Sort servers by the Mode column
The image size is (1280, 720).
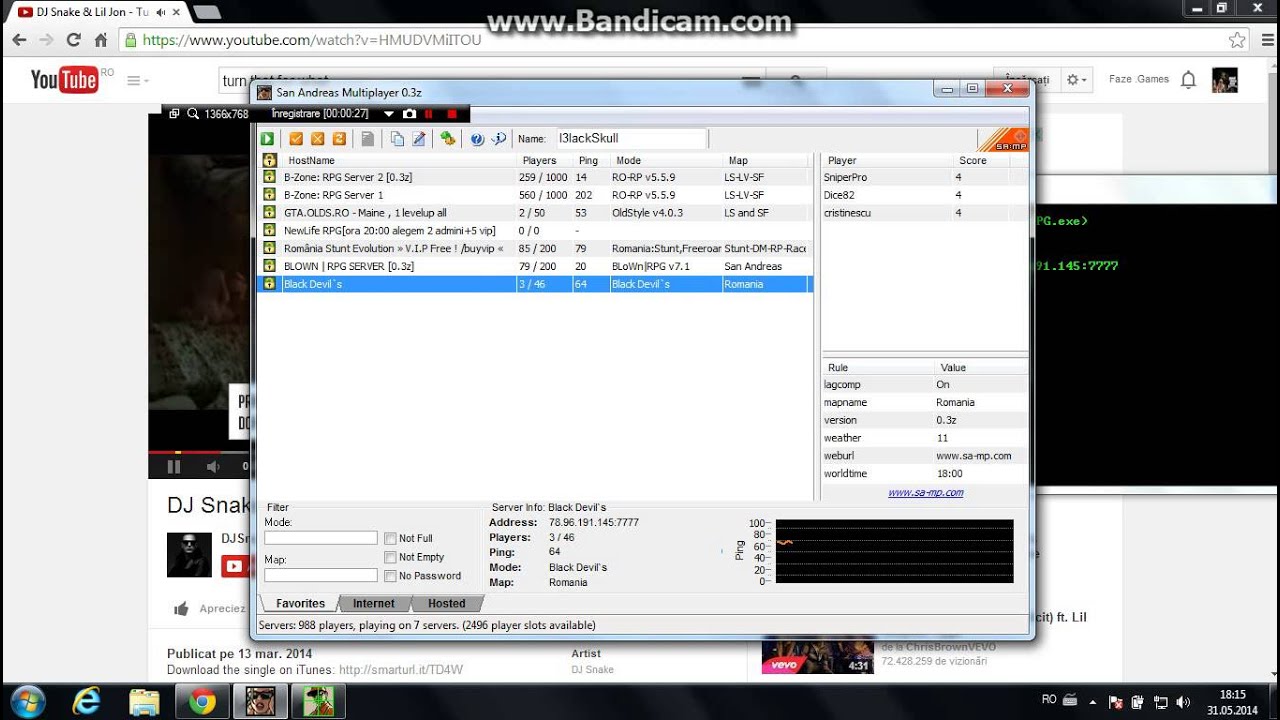(x=665, y=160)
